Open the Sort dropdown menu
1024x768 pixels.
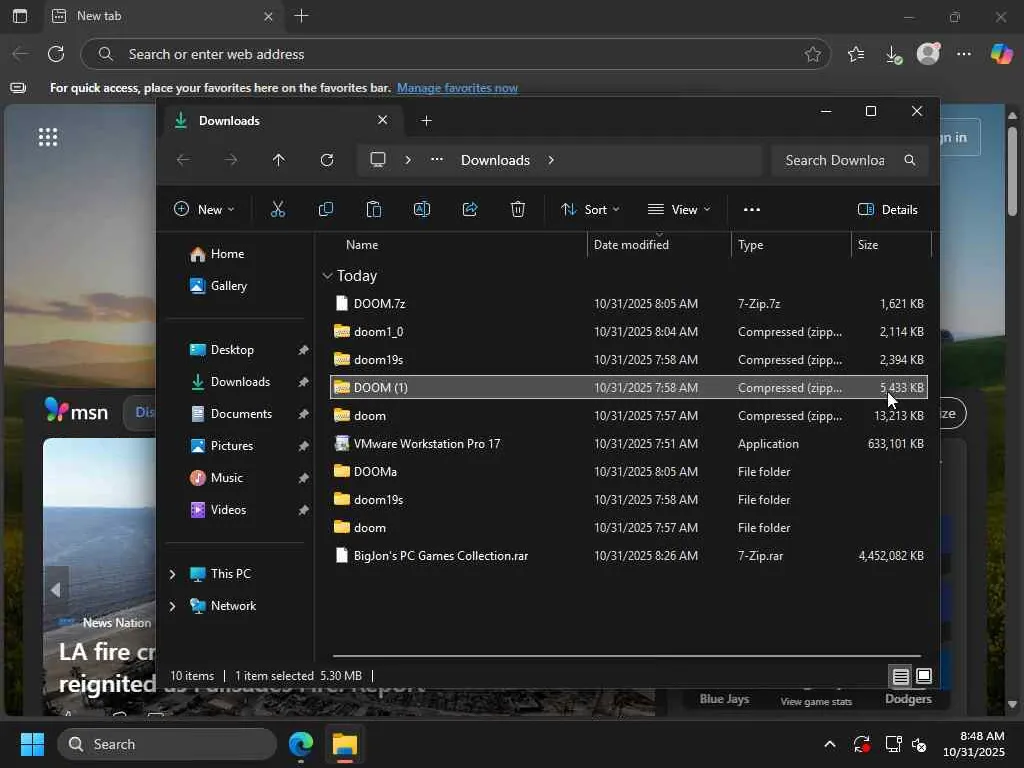point(590,209)
